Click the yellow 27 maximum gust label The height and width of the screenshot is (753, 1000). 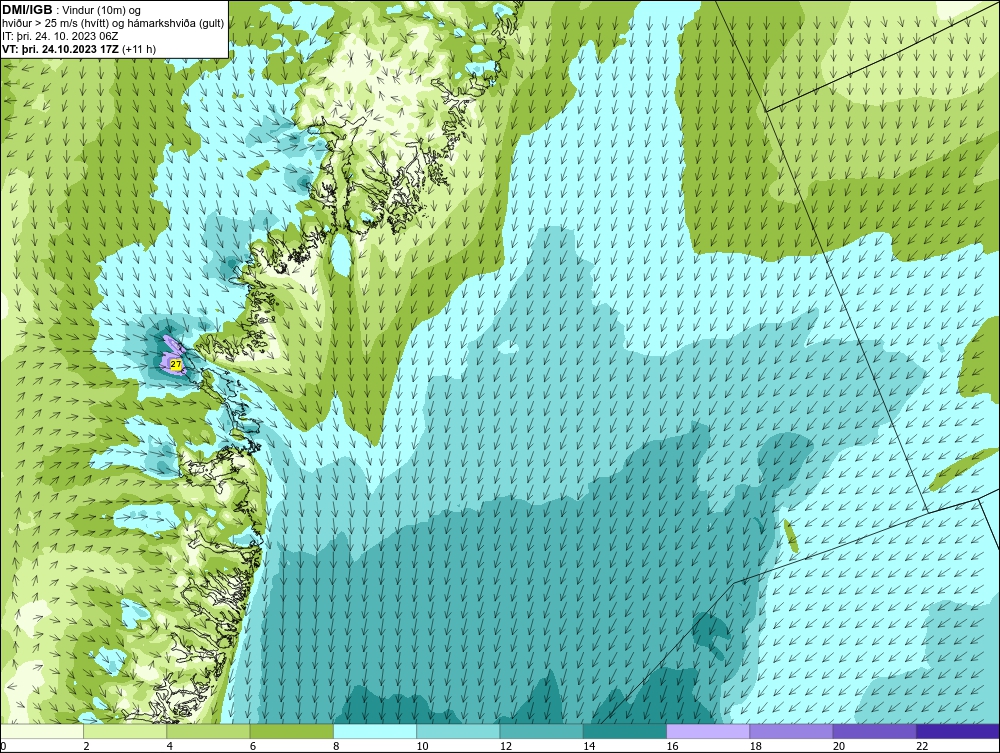(177, 364)
